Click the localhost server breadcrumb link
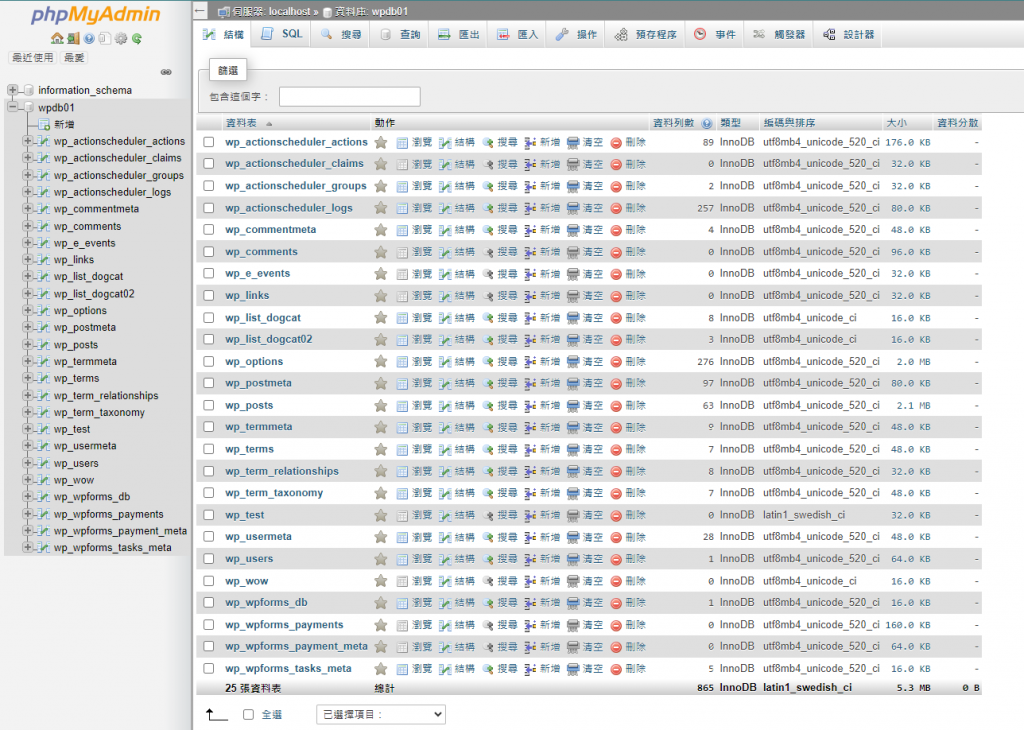Screen dimensions: 1024x730 click(x=271, y=11)
